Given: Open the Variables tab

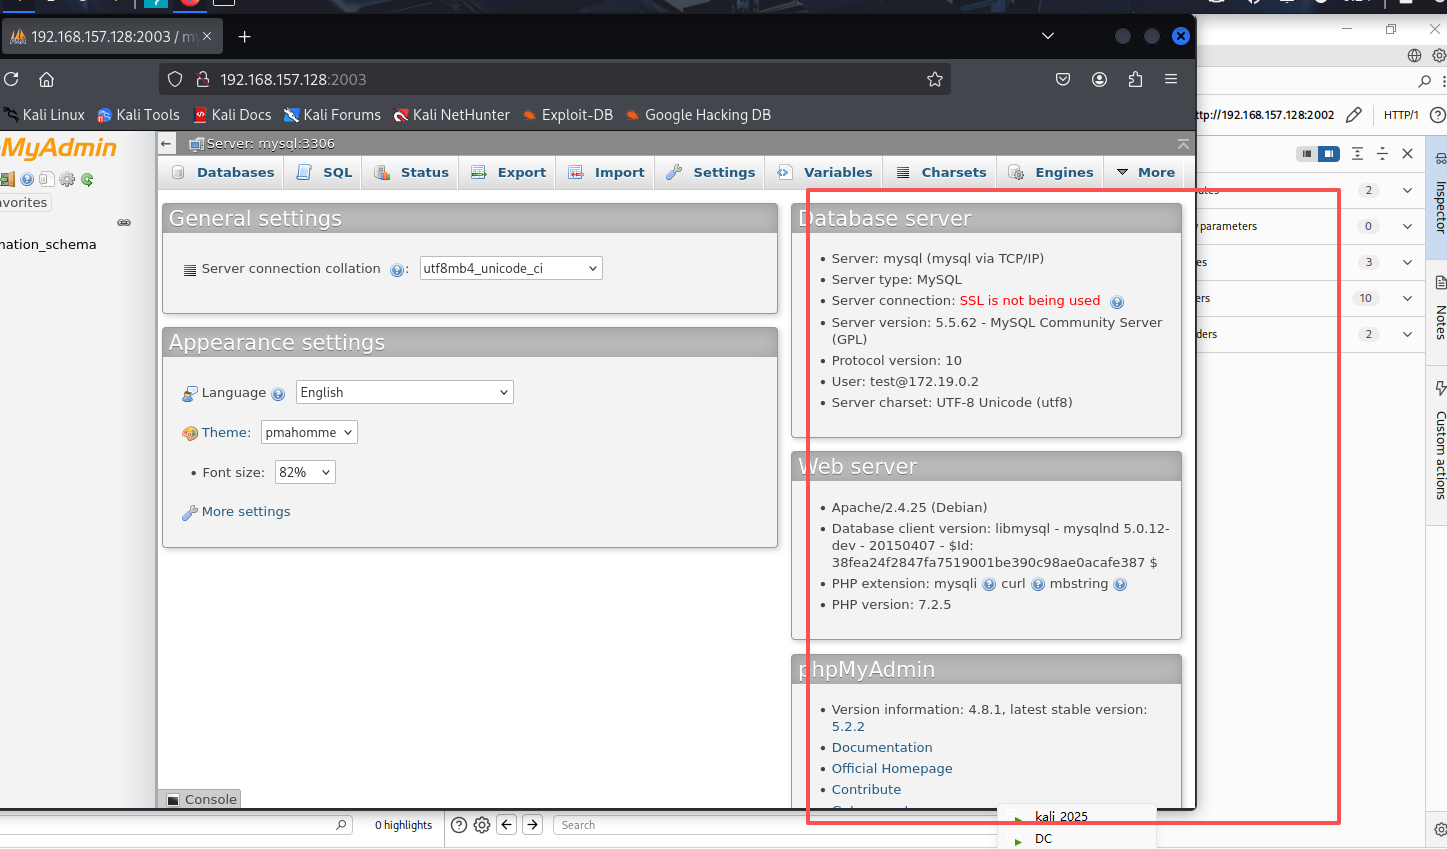Looking at the screenshot, I should pyautogui.click(x=825, y=172).
